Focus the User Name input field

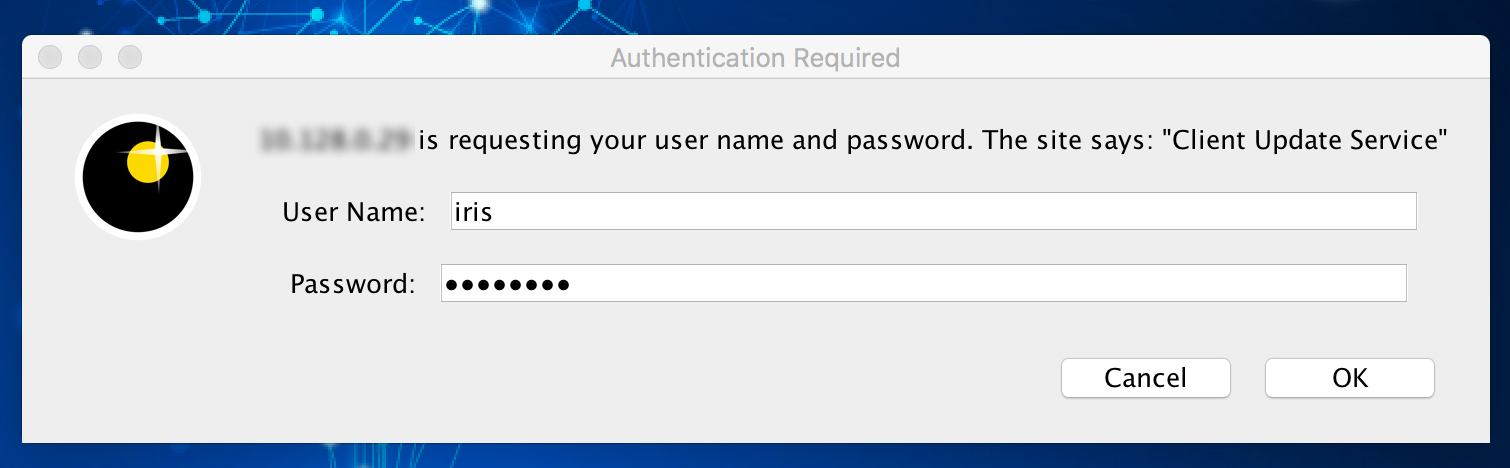coord(933,212)
